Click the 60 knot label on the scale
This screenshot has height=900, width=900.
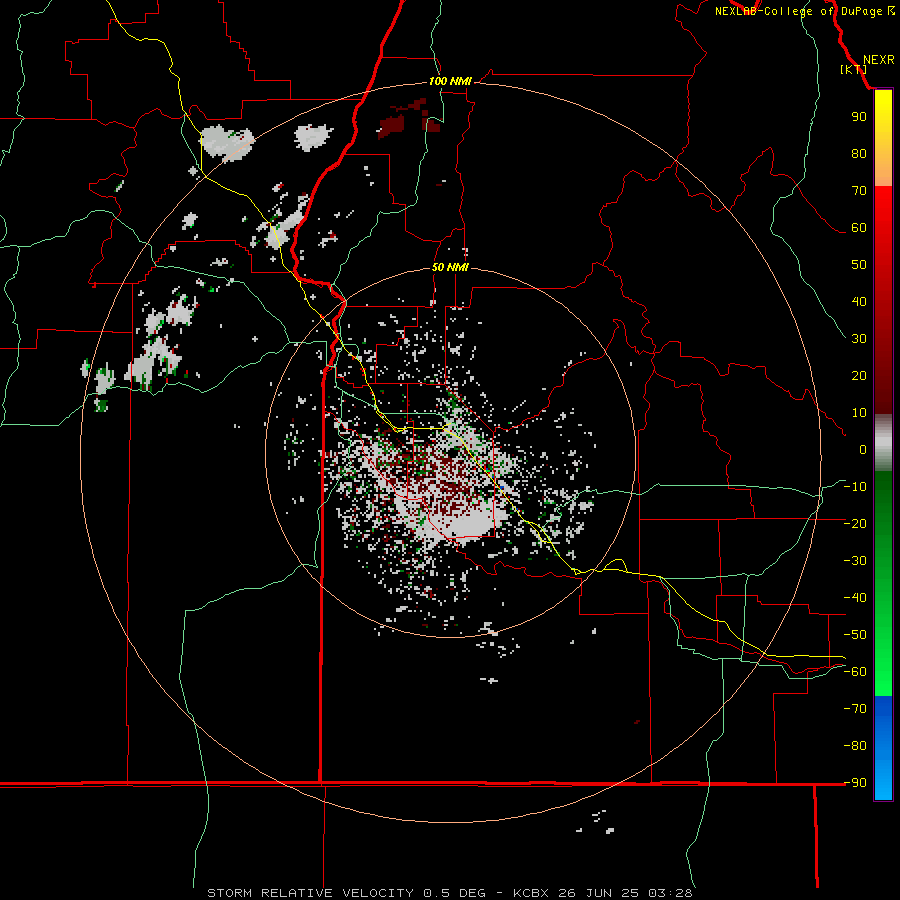(x=859, y=227)
